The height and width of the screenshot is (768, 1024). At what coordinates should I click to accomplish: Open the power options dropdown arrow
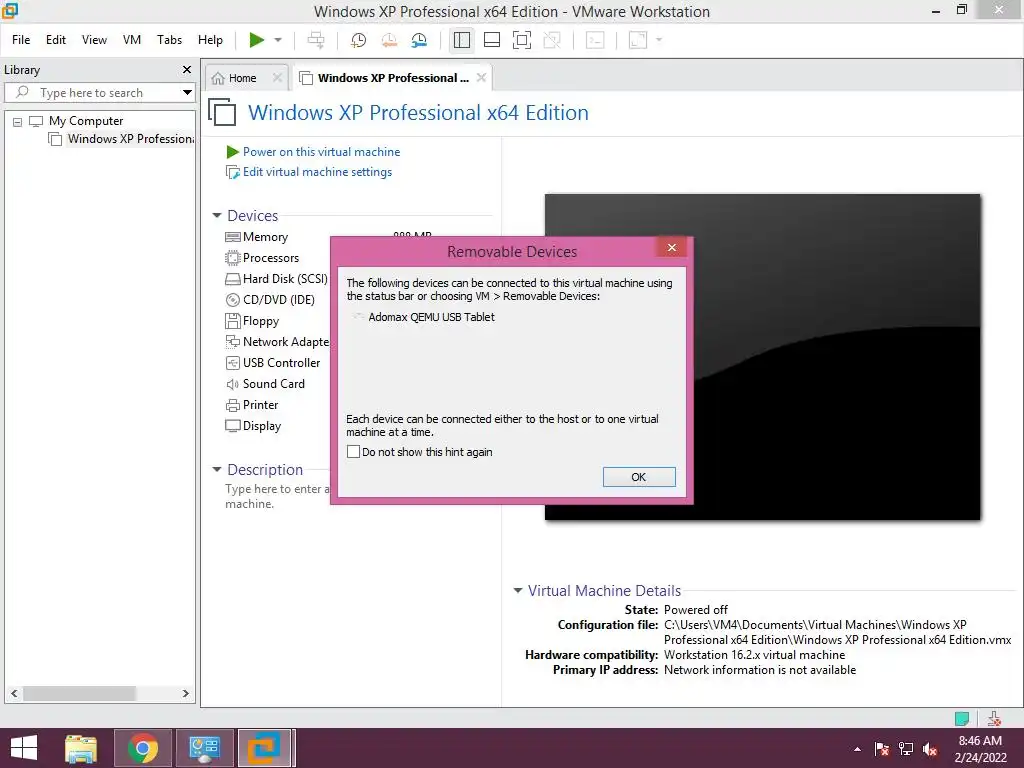point(278,40)
